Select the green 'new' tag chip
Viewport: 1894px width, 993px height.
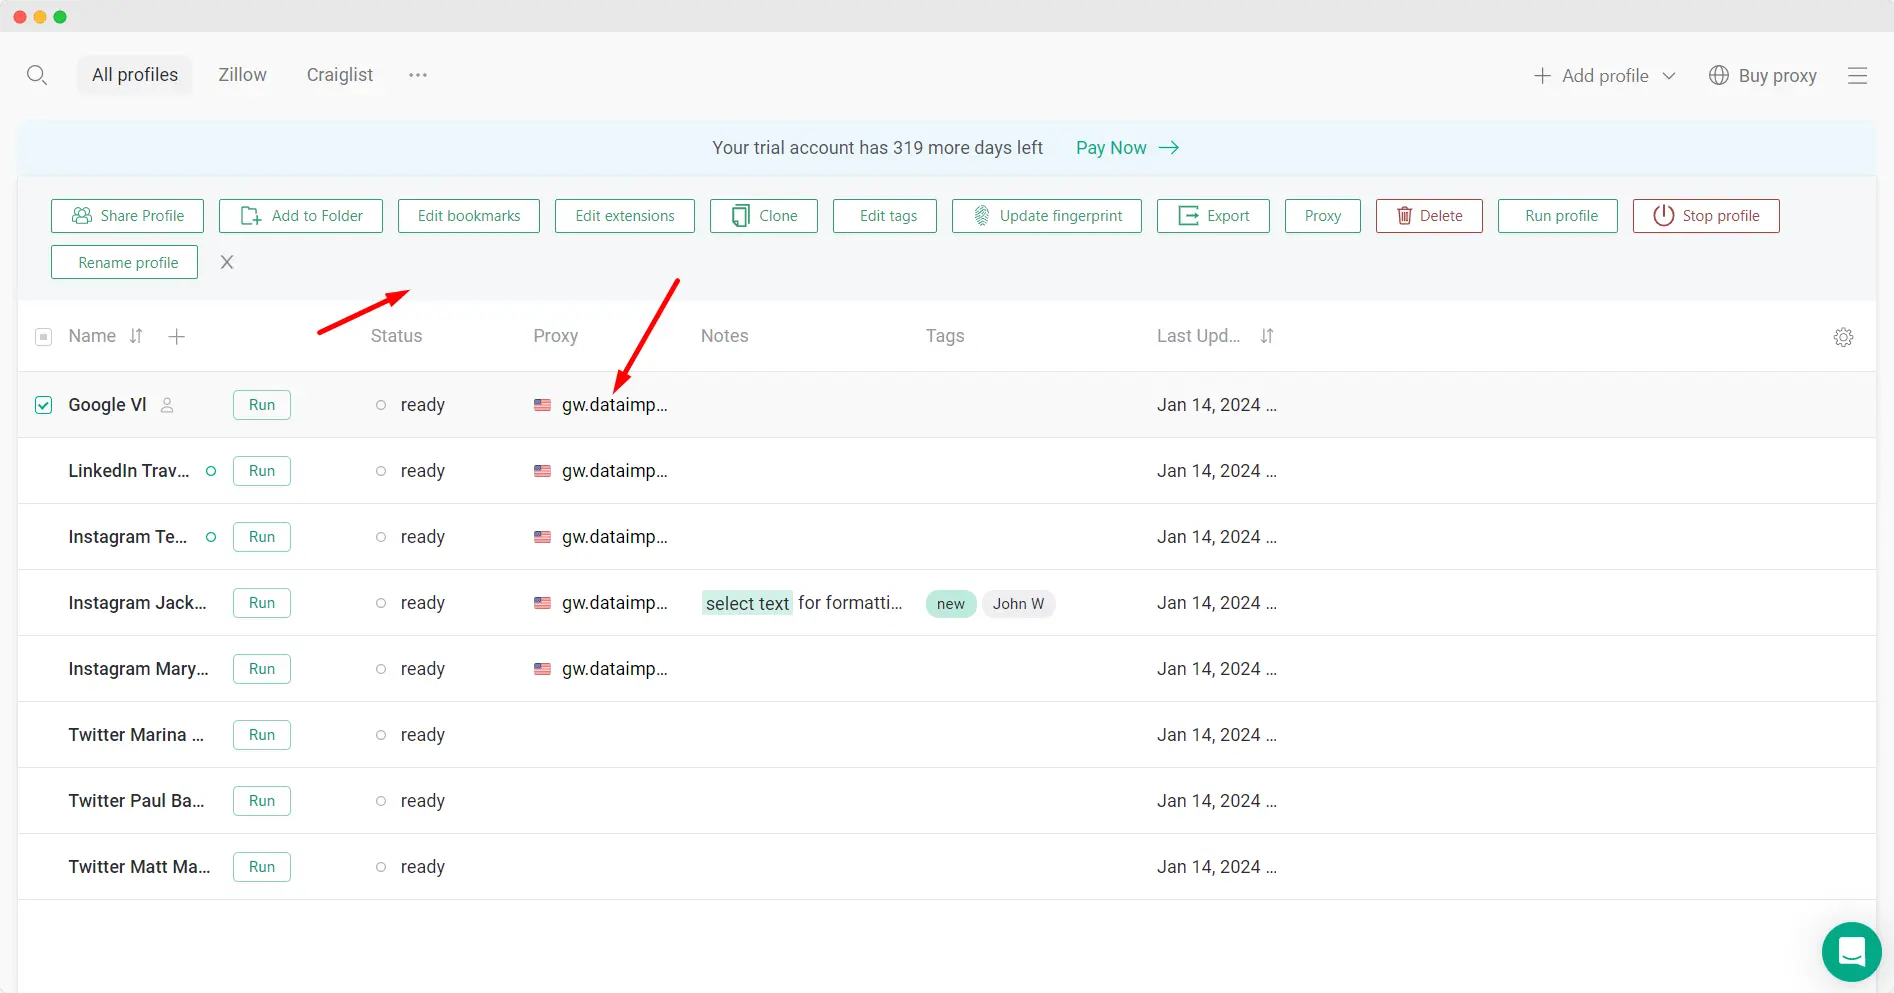951,604
